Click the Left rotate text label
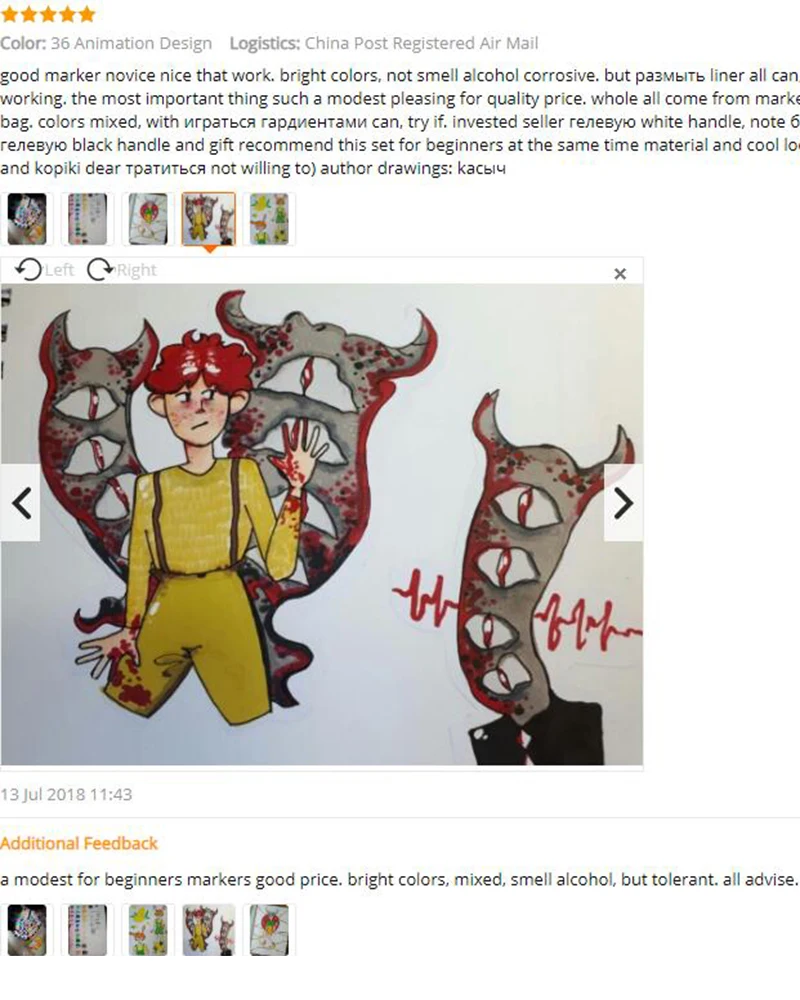The image size is (800, 1000). click(x=59, y=270)
